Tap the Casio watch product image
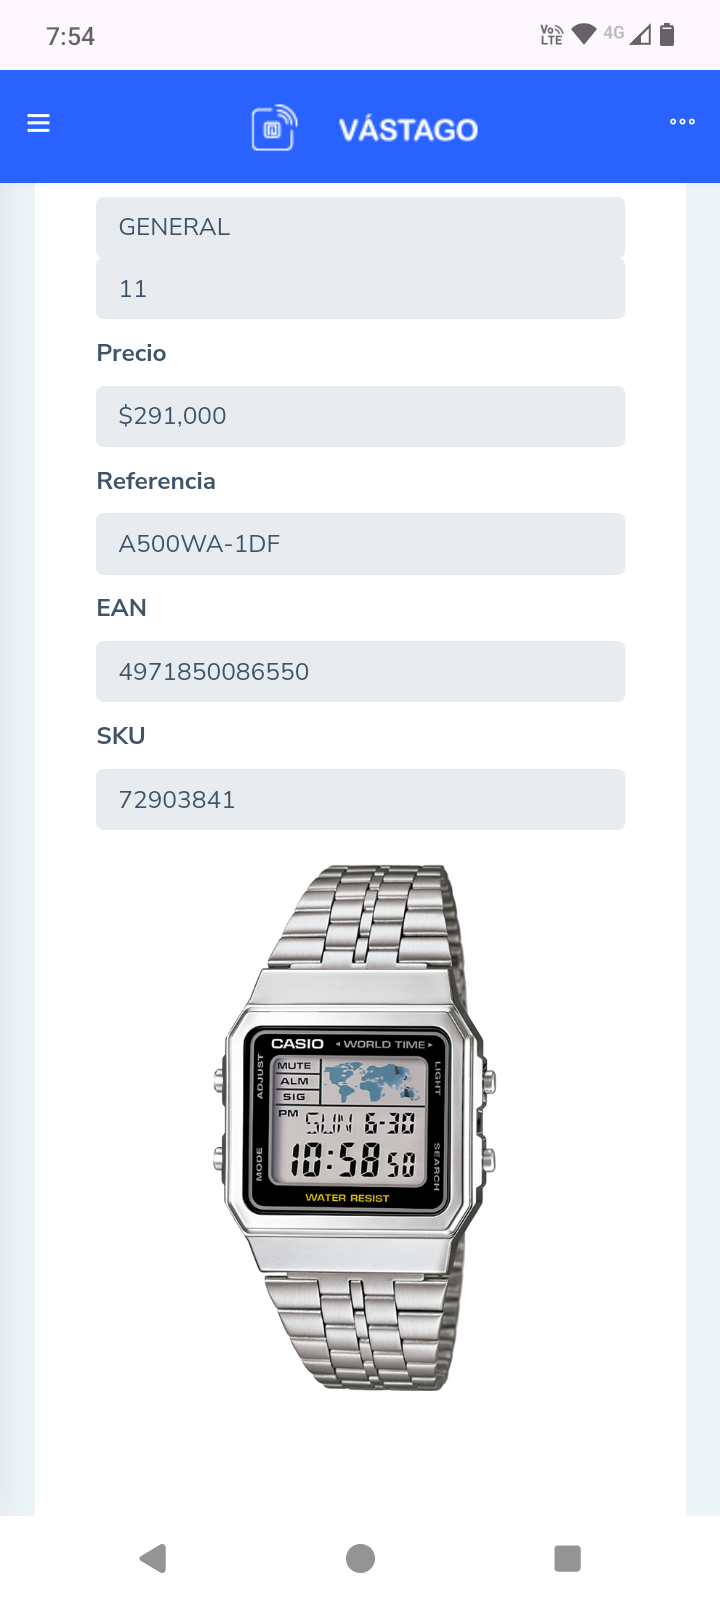Viewport: 720px width, 1600px height. tap(355, 1127)
